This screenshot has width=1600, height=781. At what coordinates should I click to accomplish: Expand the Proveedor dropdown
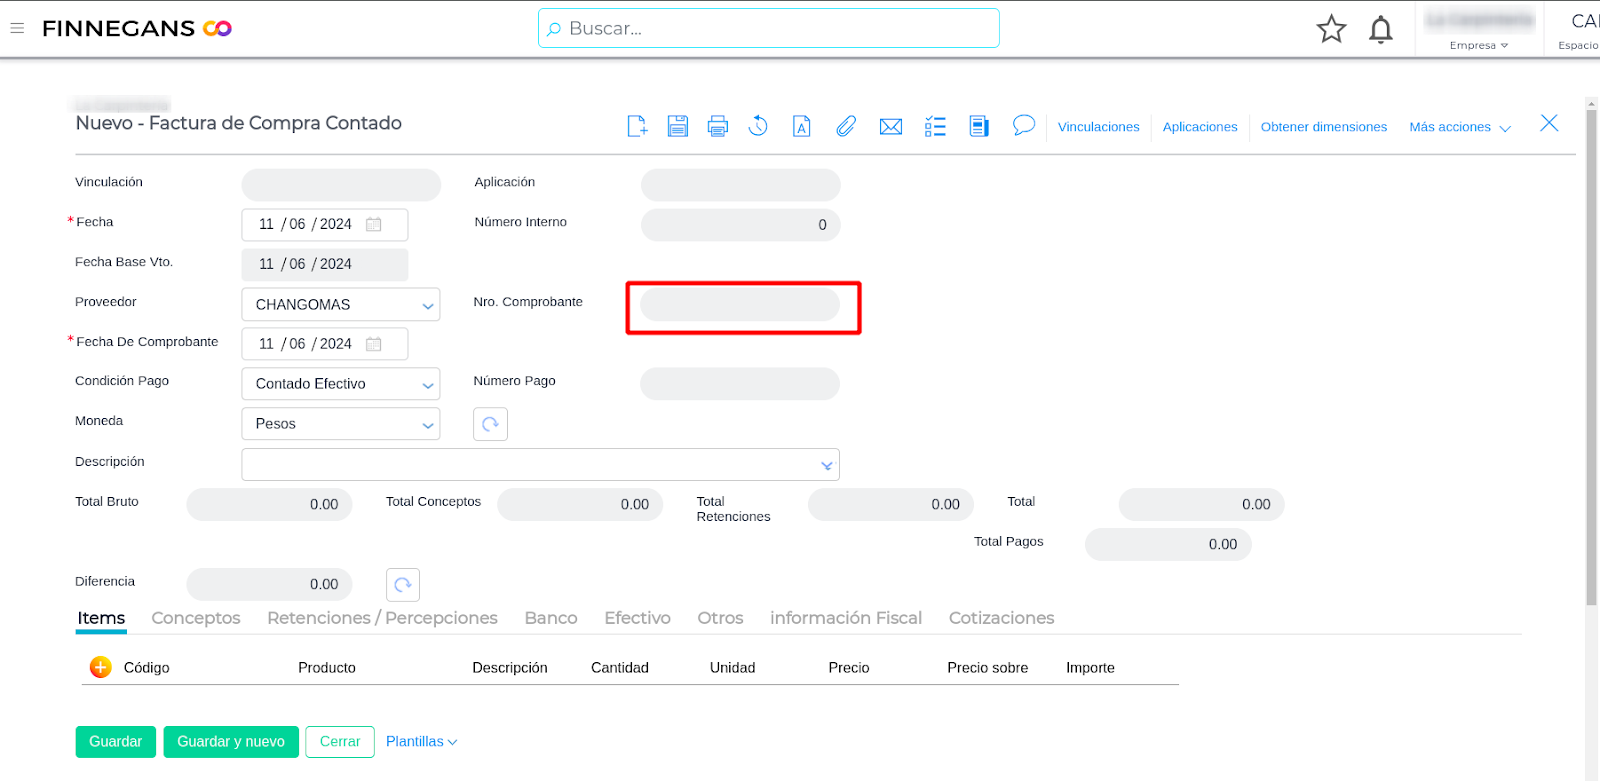click(x=427, y=305)
